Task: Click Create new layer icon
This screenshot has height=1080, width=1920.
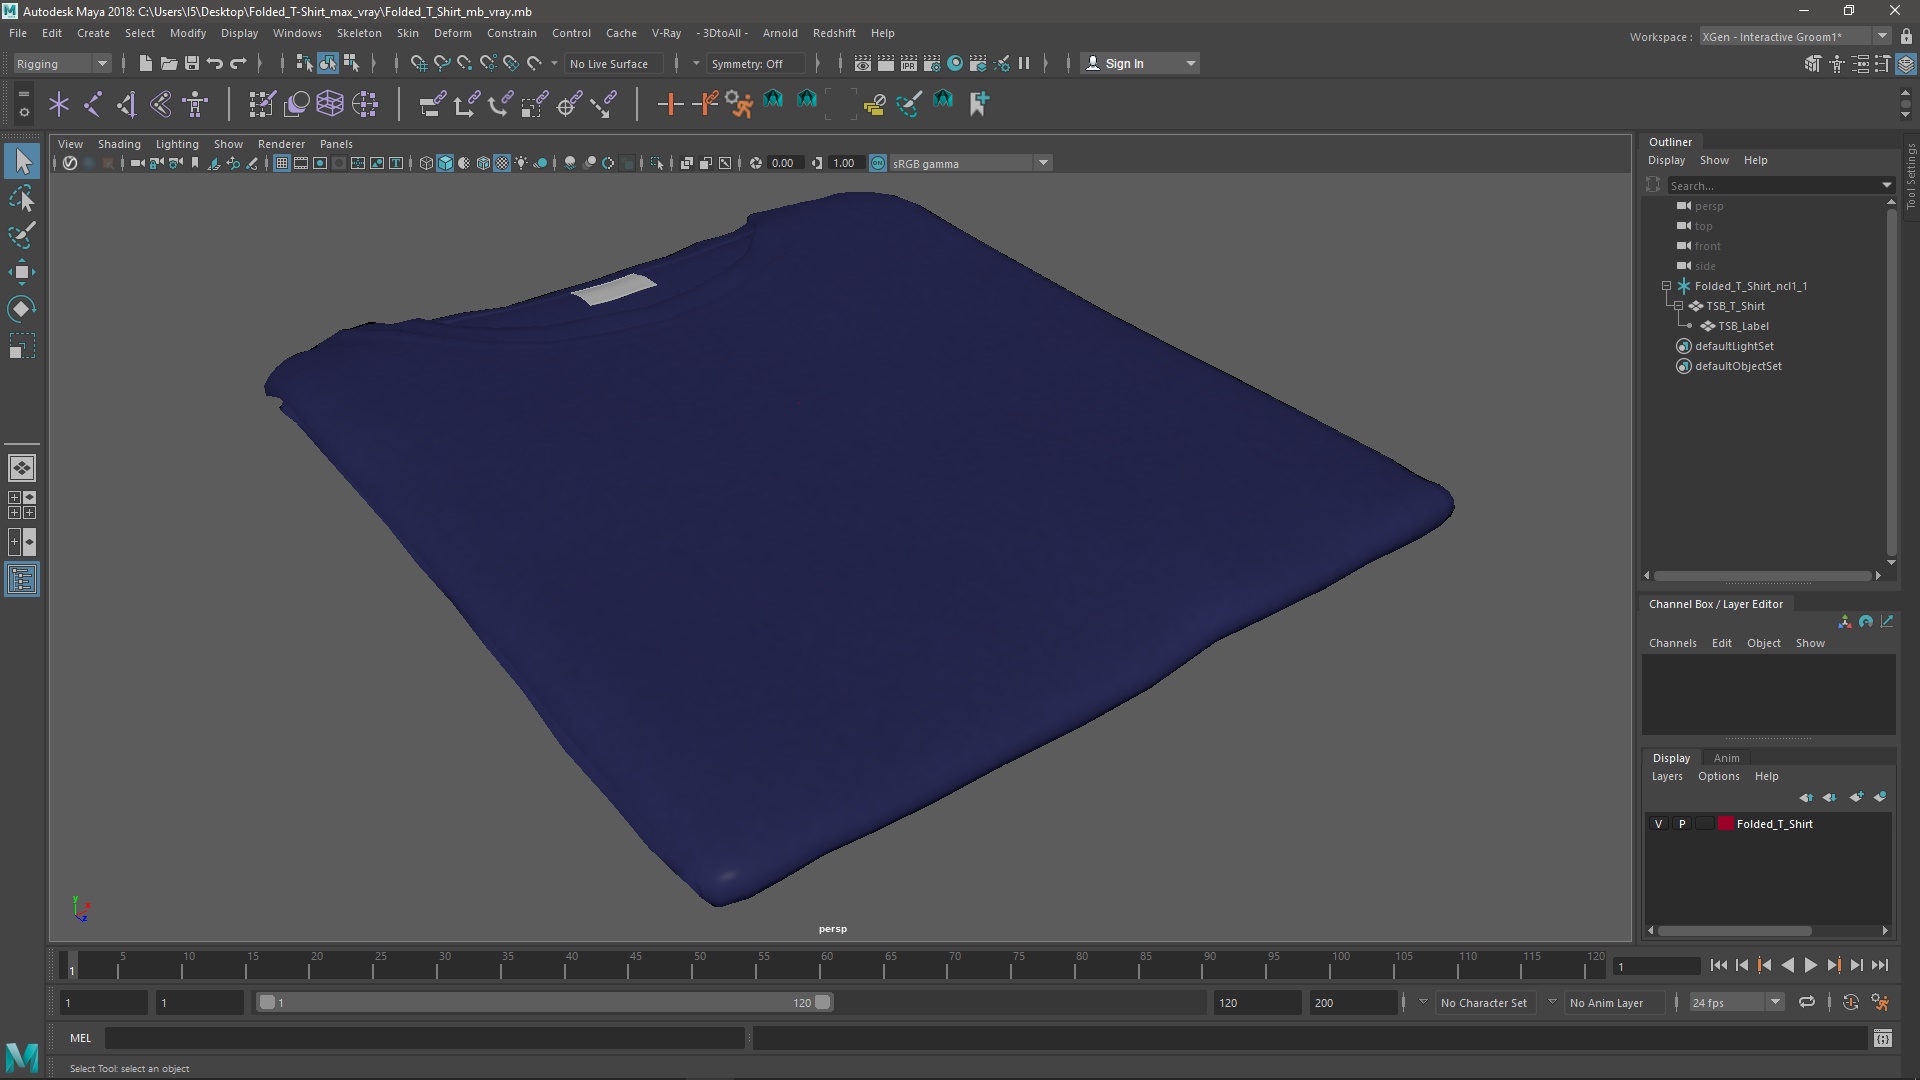Action: coord(1857,797)
